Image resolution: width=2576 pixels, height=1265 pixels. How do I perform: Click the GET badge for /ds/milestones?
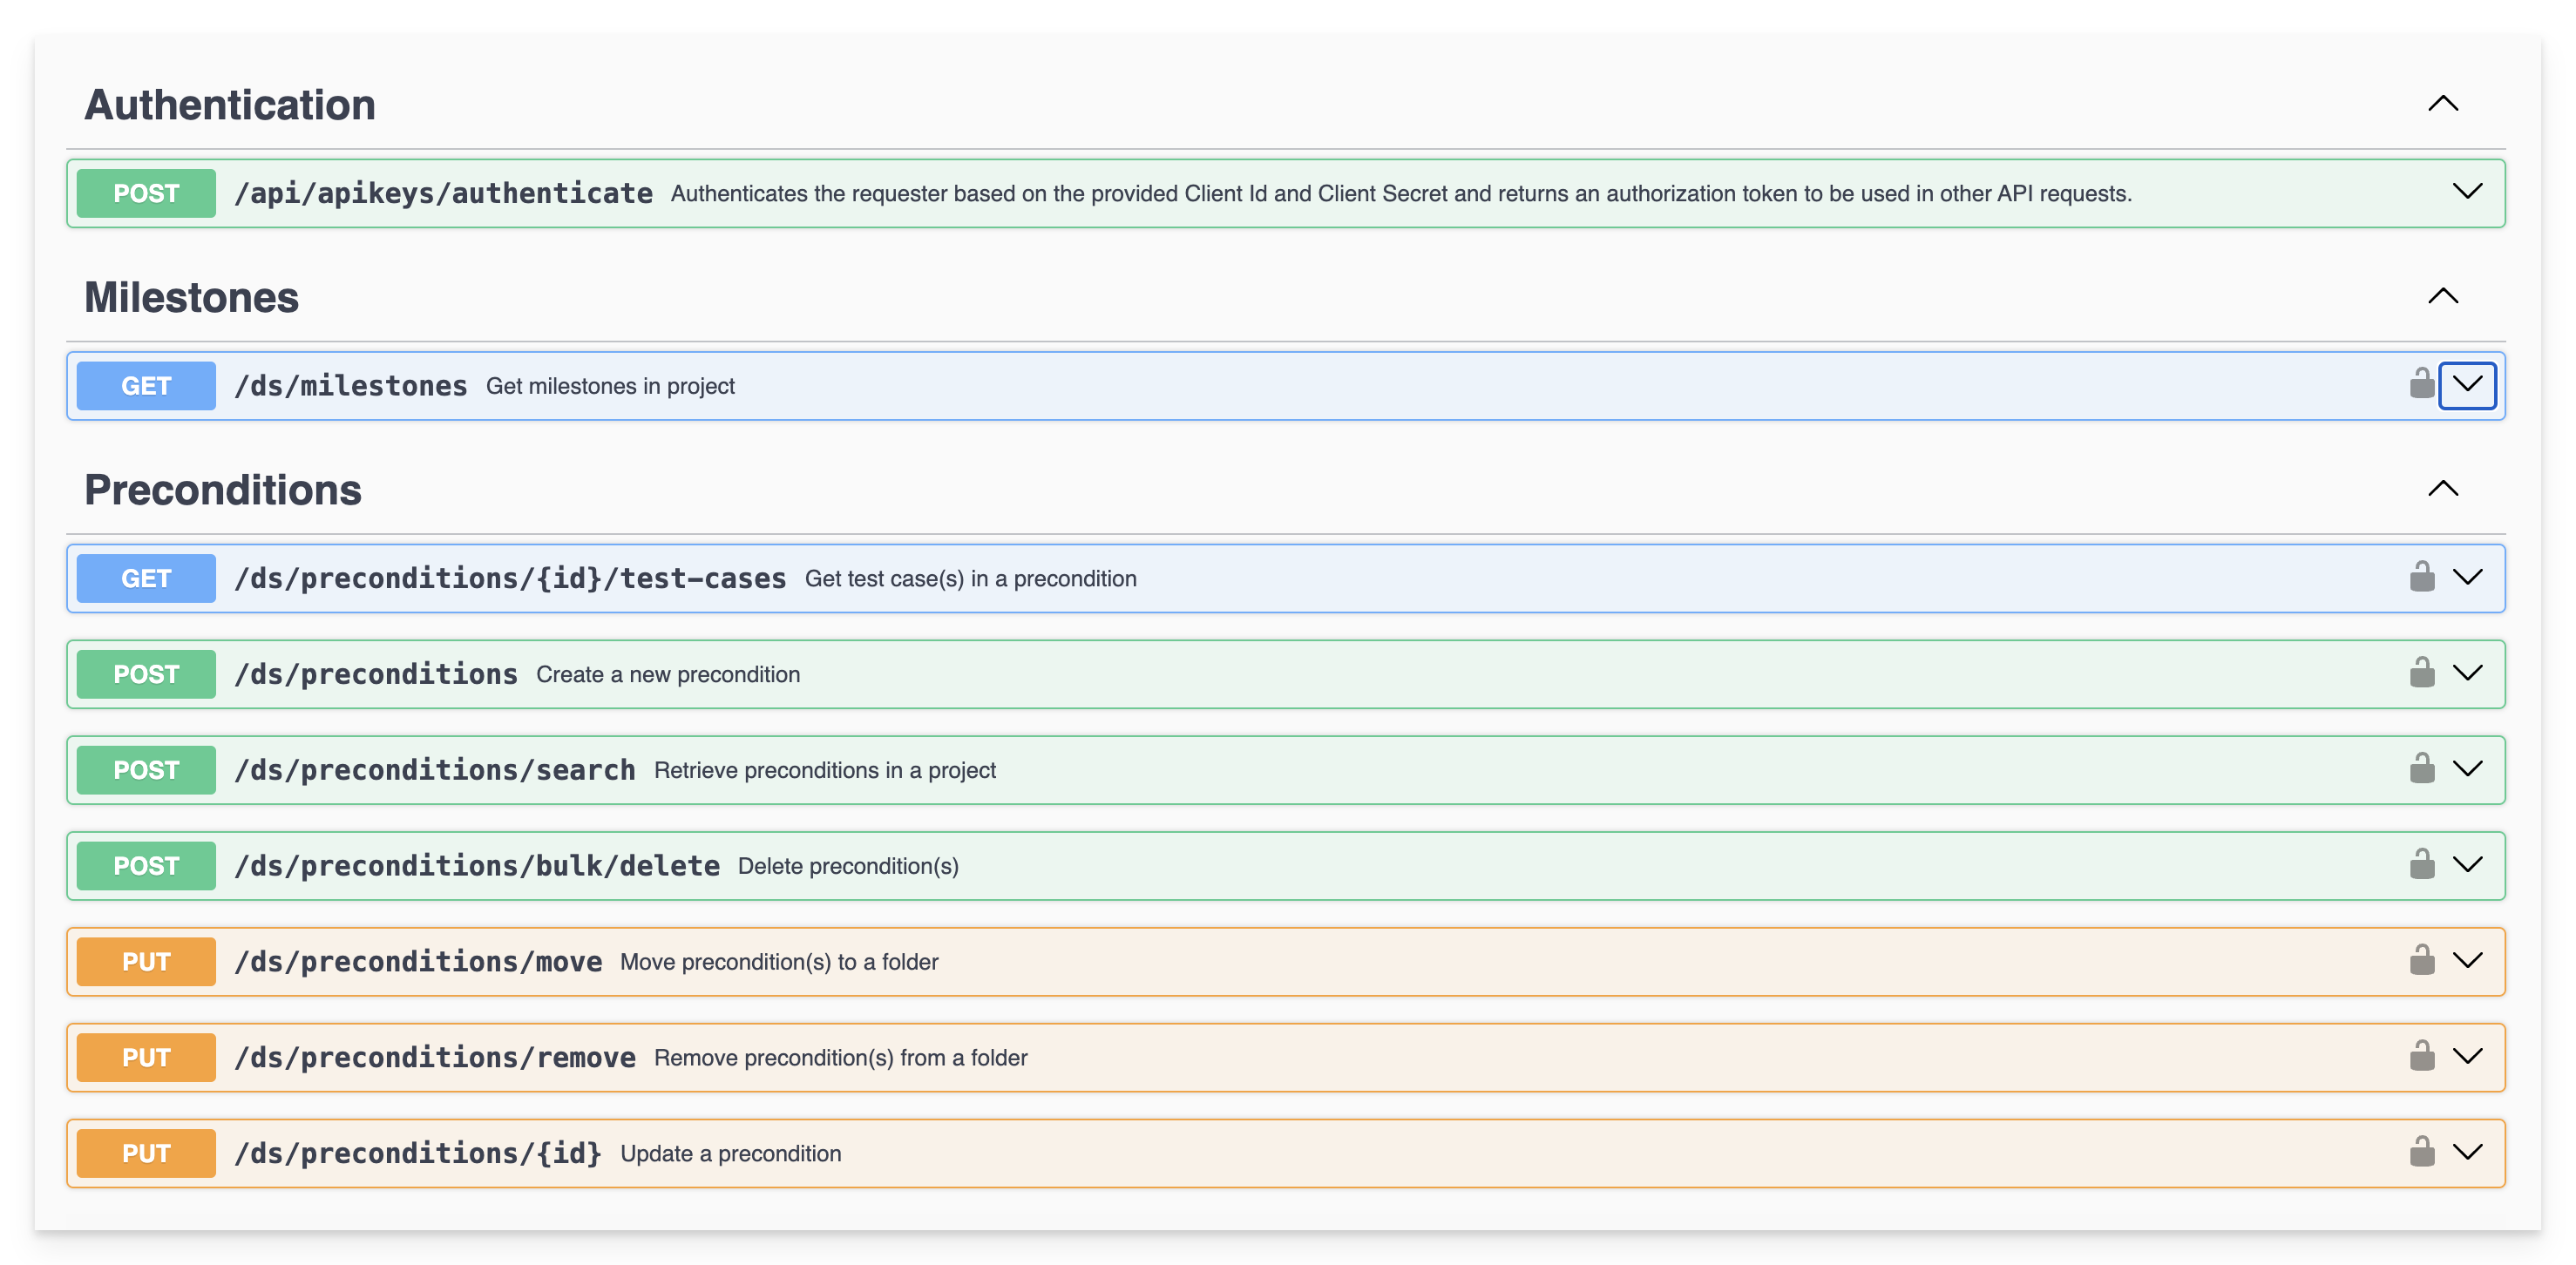click(x=146, y=386)
